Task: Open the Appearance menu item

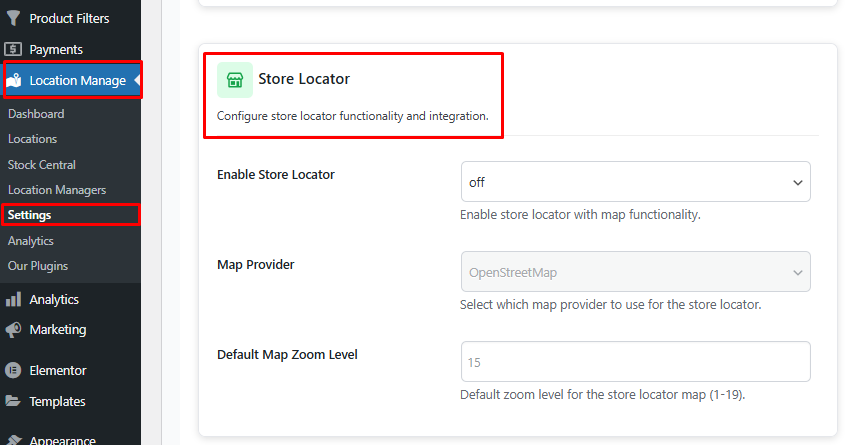Action: tap(63, 439)
